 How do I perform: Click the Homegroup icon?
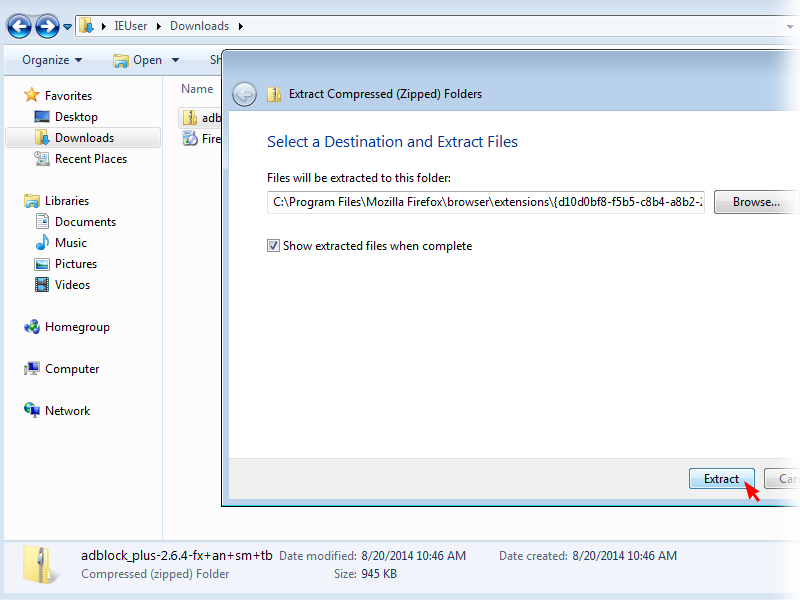click(x=32, y=327)
